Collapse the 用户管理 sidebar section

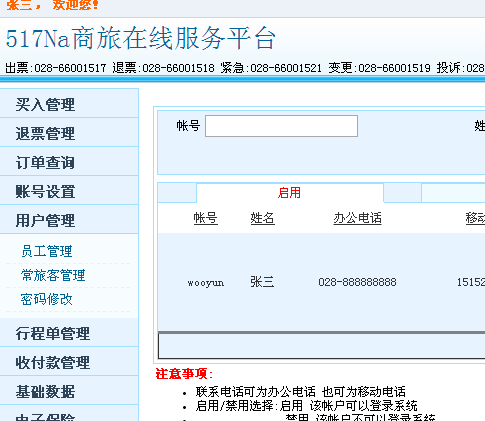pyautogui.click(x=69, y=220)
